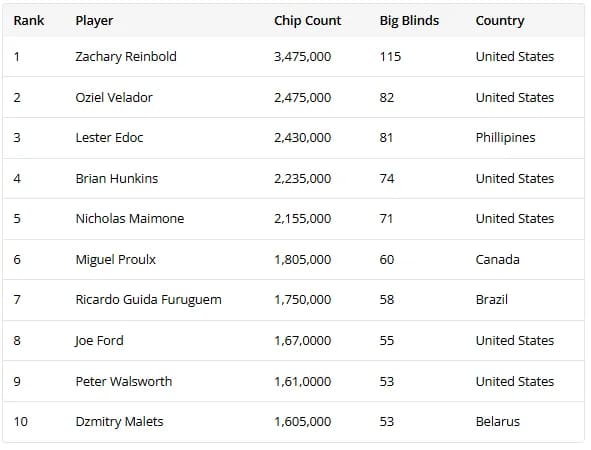
Task: Select player name Oziel Velador
Action: (x=114, y=97)
